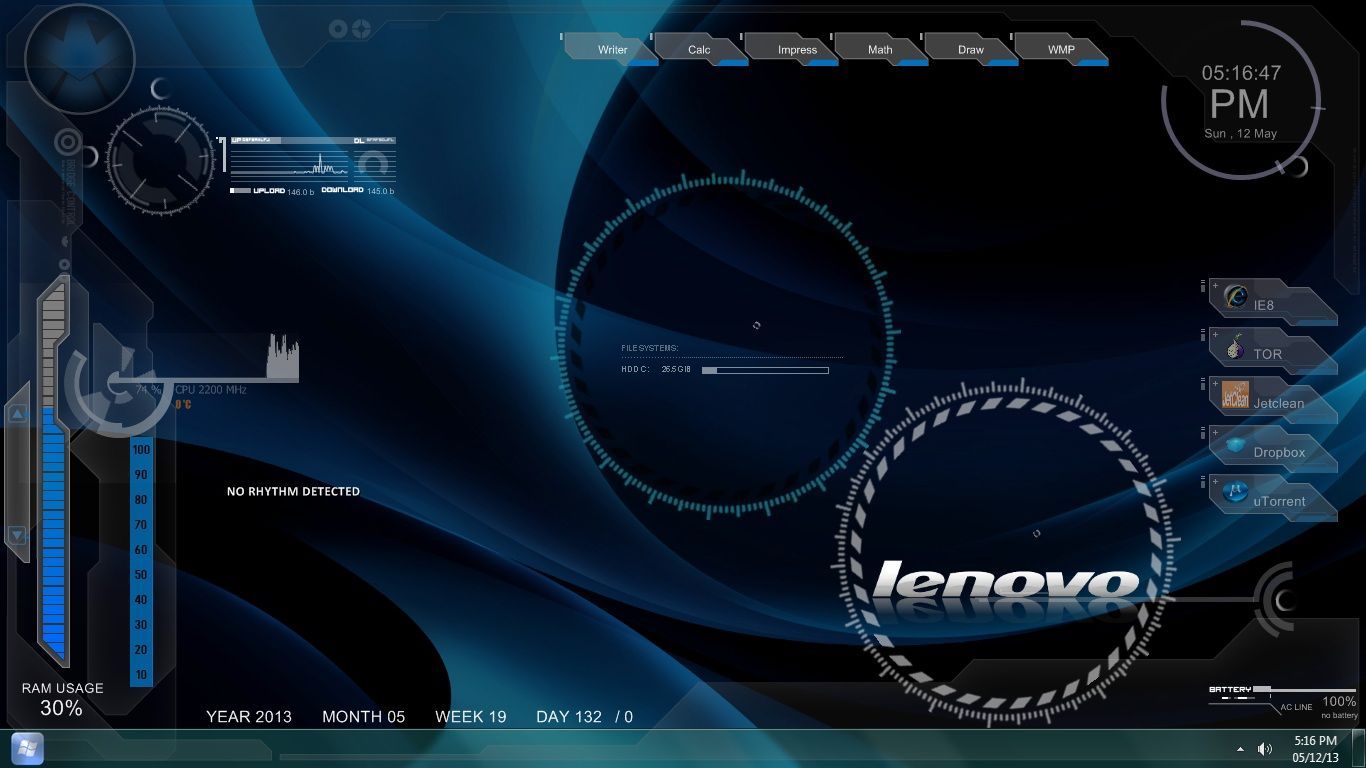Open Math from the top launcher bar
This screenshot has width=1366, height=768.
(878, 48)
